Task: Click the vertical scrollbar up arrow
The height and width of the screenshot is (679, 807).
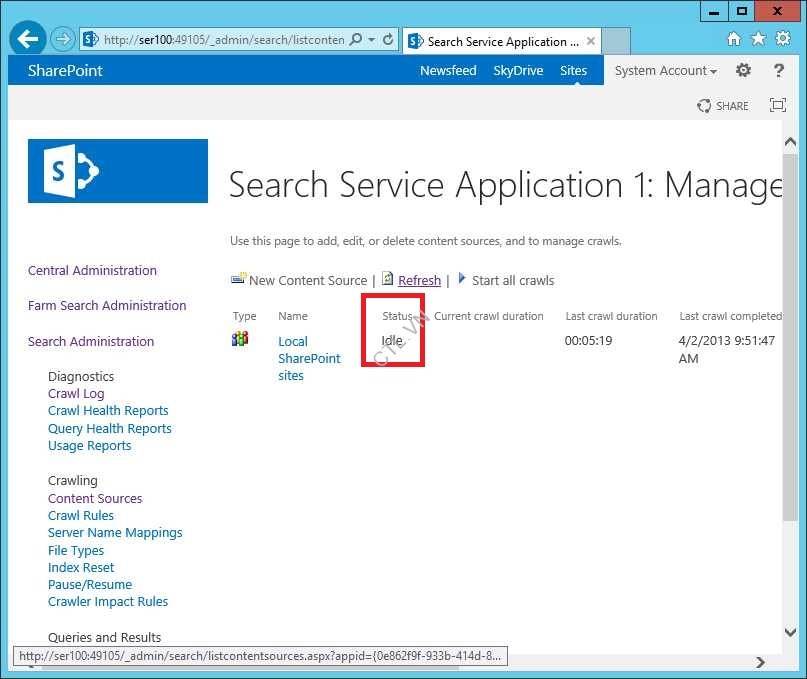Action: [x=790, y=143]
